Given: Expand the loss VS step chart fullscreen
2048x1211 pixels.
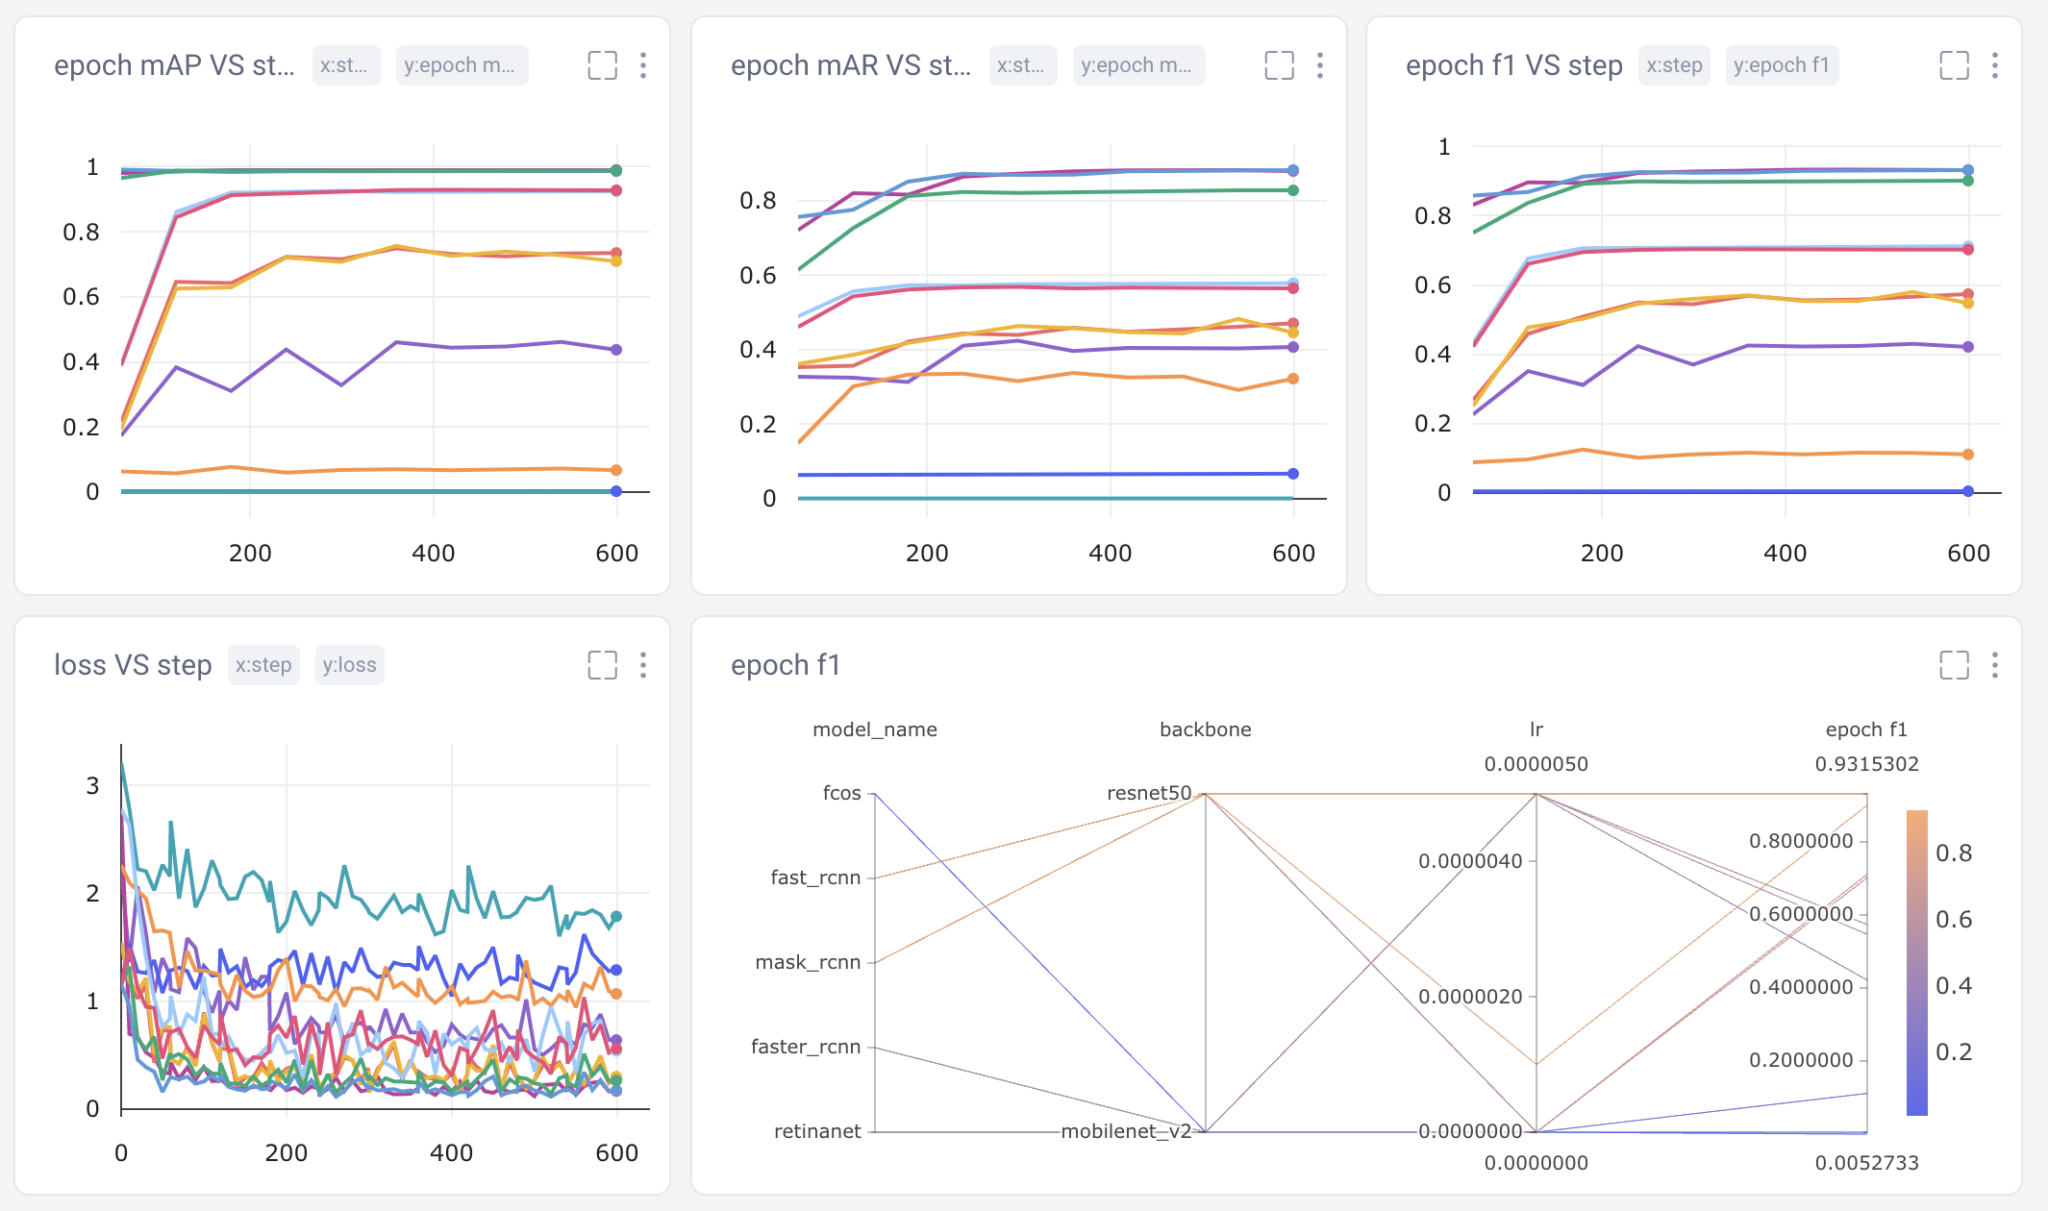Looking at the screenshot, I should [604, 664].
